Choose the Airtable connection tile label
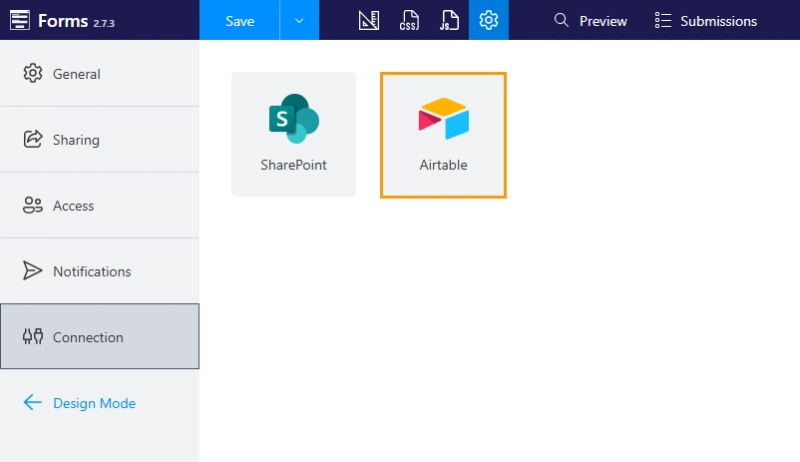 click(443, 165)
